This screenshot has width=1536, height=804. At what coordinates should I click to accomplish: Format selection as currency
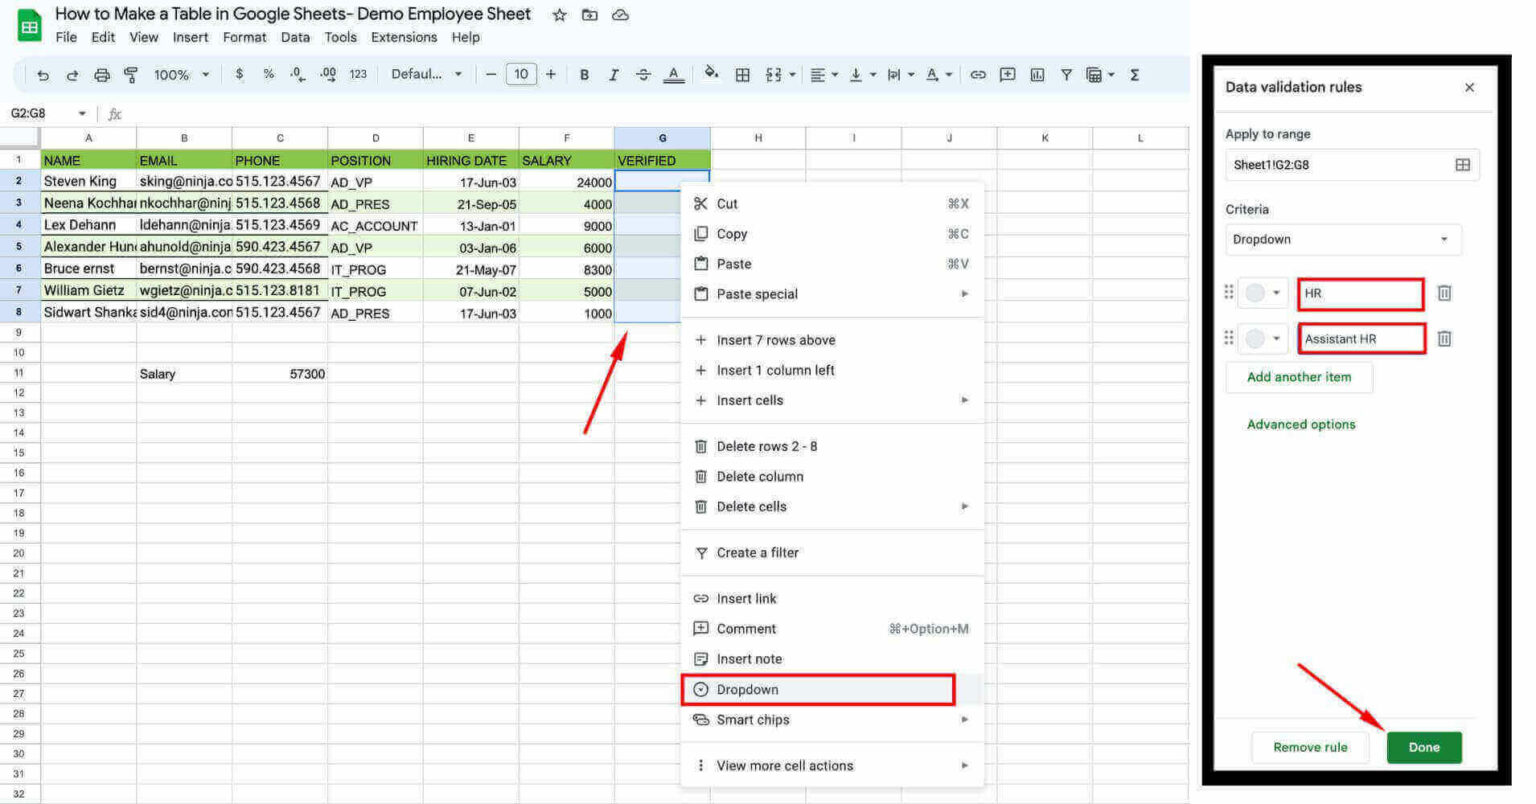click(239, 74)
